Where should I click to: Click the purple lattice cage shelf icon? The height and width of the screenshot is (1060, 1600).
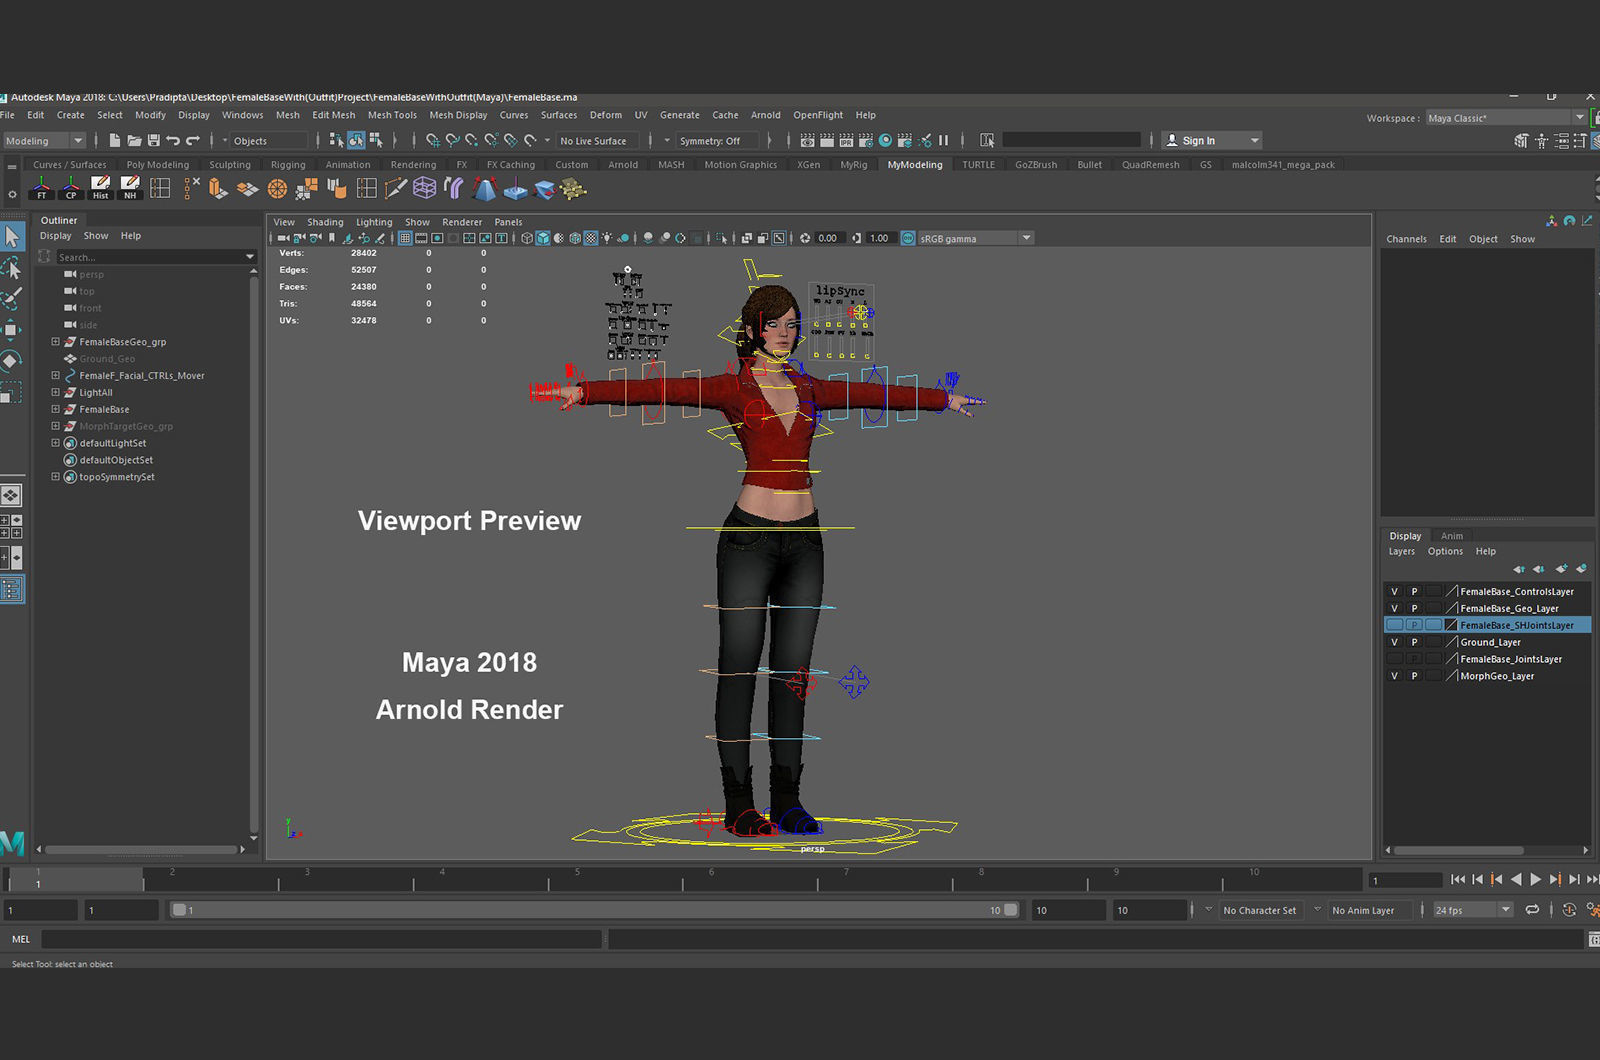(425, 188)
